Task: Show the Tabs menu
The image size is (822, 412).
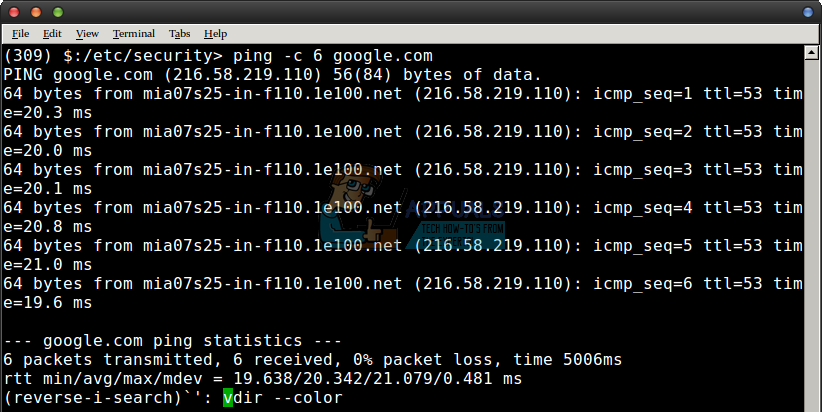Action: [180, 34]
